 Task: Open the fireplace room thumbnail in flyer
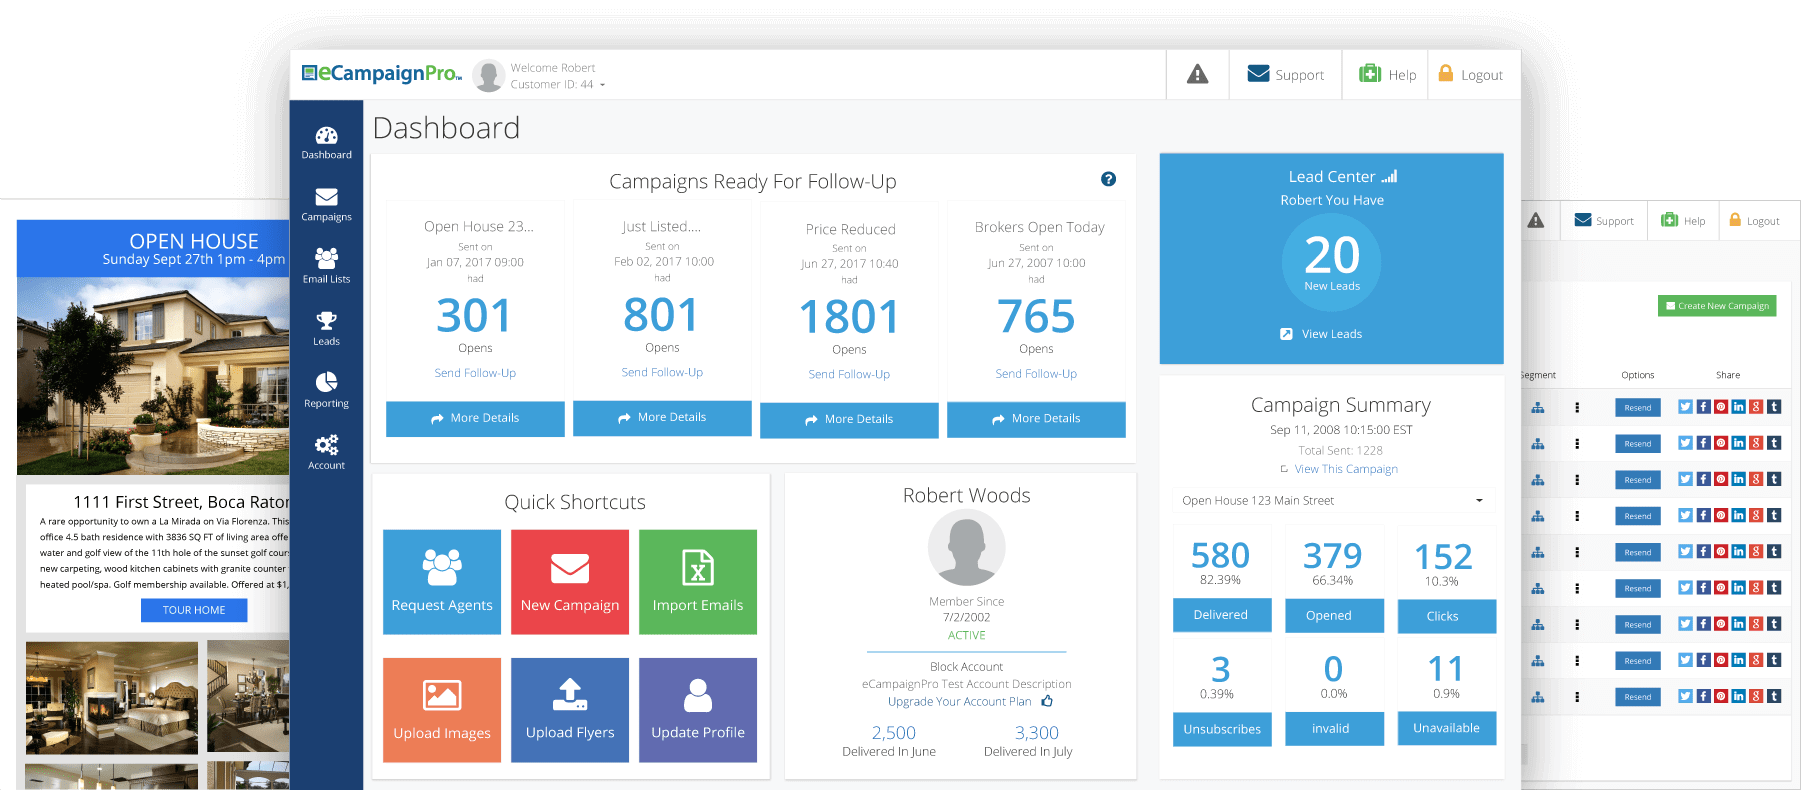point(112,698)
